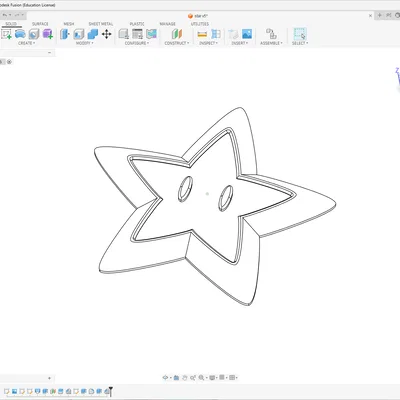Viewport: 400px width, 400px height.
Task: Select the star document tab
Action: tap(198, 16)
